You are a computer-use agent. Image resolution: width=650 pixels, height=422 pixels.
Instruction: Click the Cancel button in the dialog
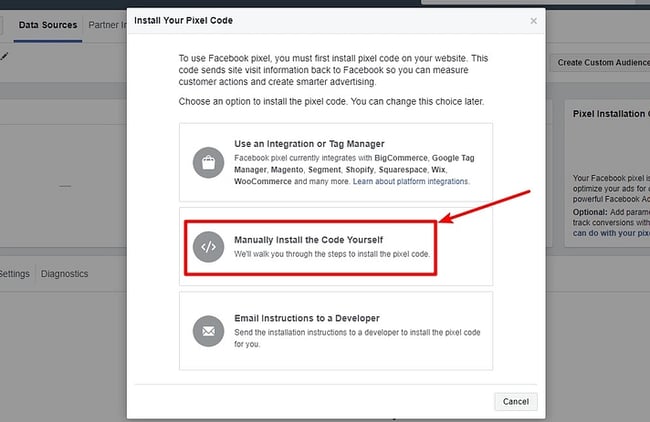[x=516, y=401]
